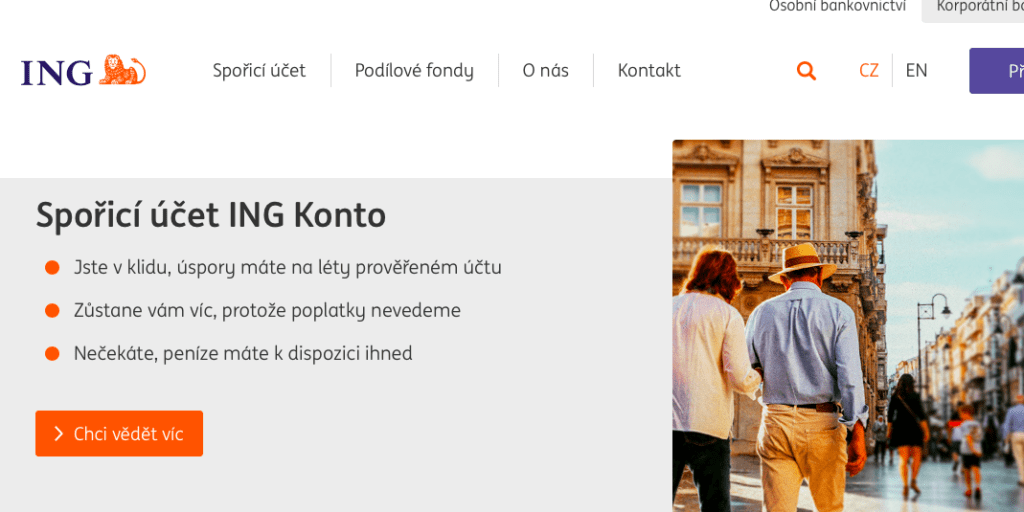Image resolution: width=1024 pixels, height=512 pixels.
Task: Click the hero photo of the walking couple
Action: pyautogui.click(x=848, y=326)
